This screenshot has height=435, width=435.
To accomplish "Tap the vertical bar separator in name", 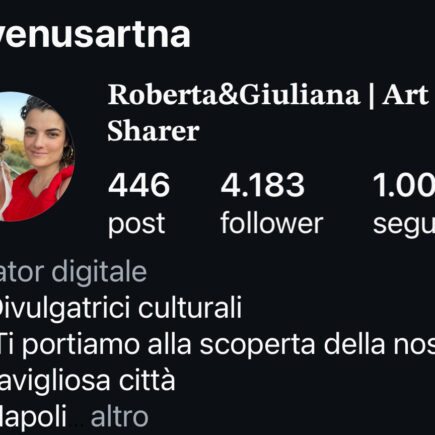I will pos(371,96).
